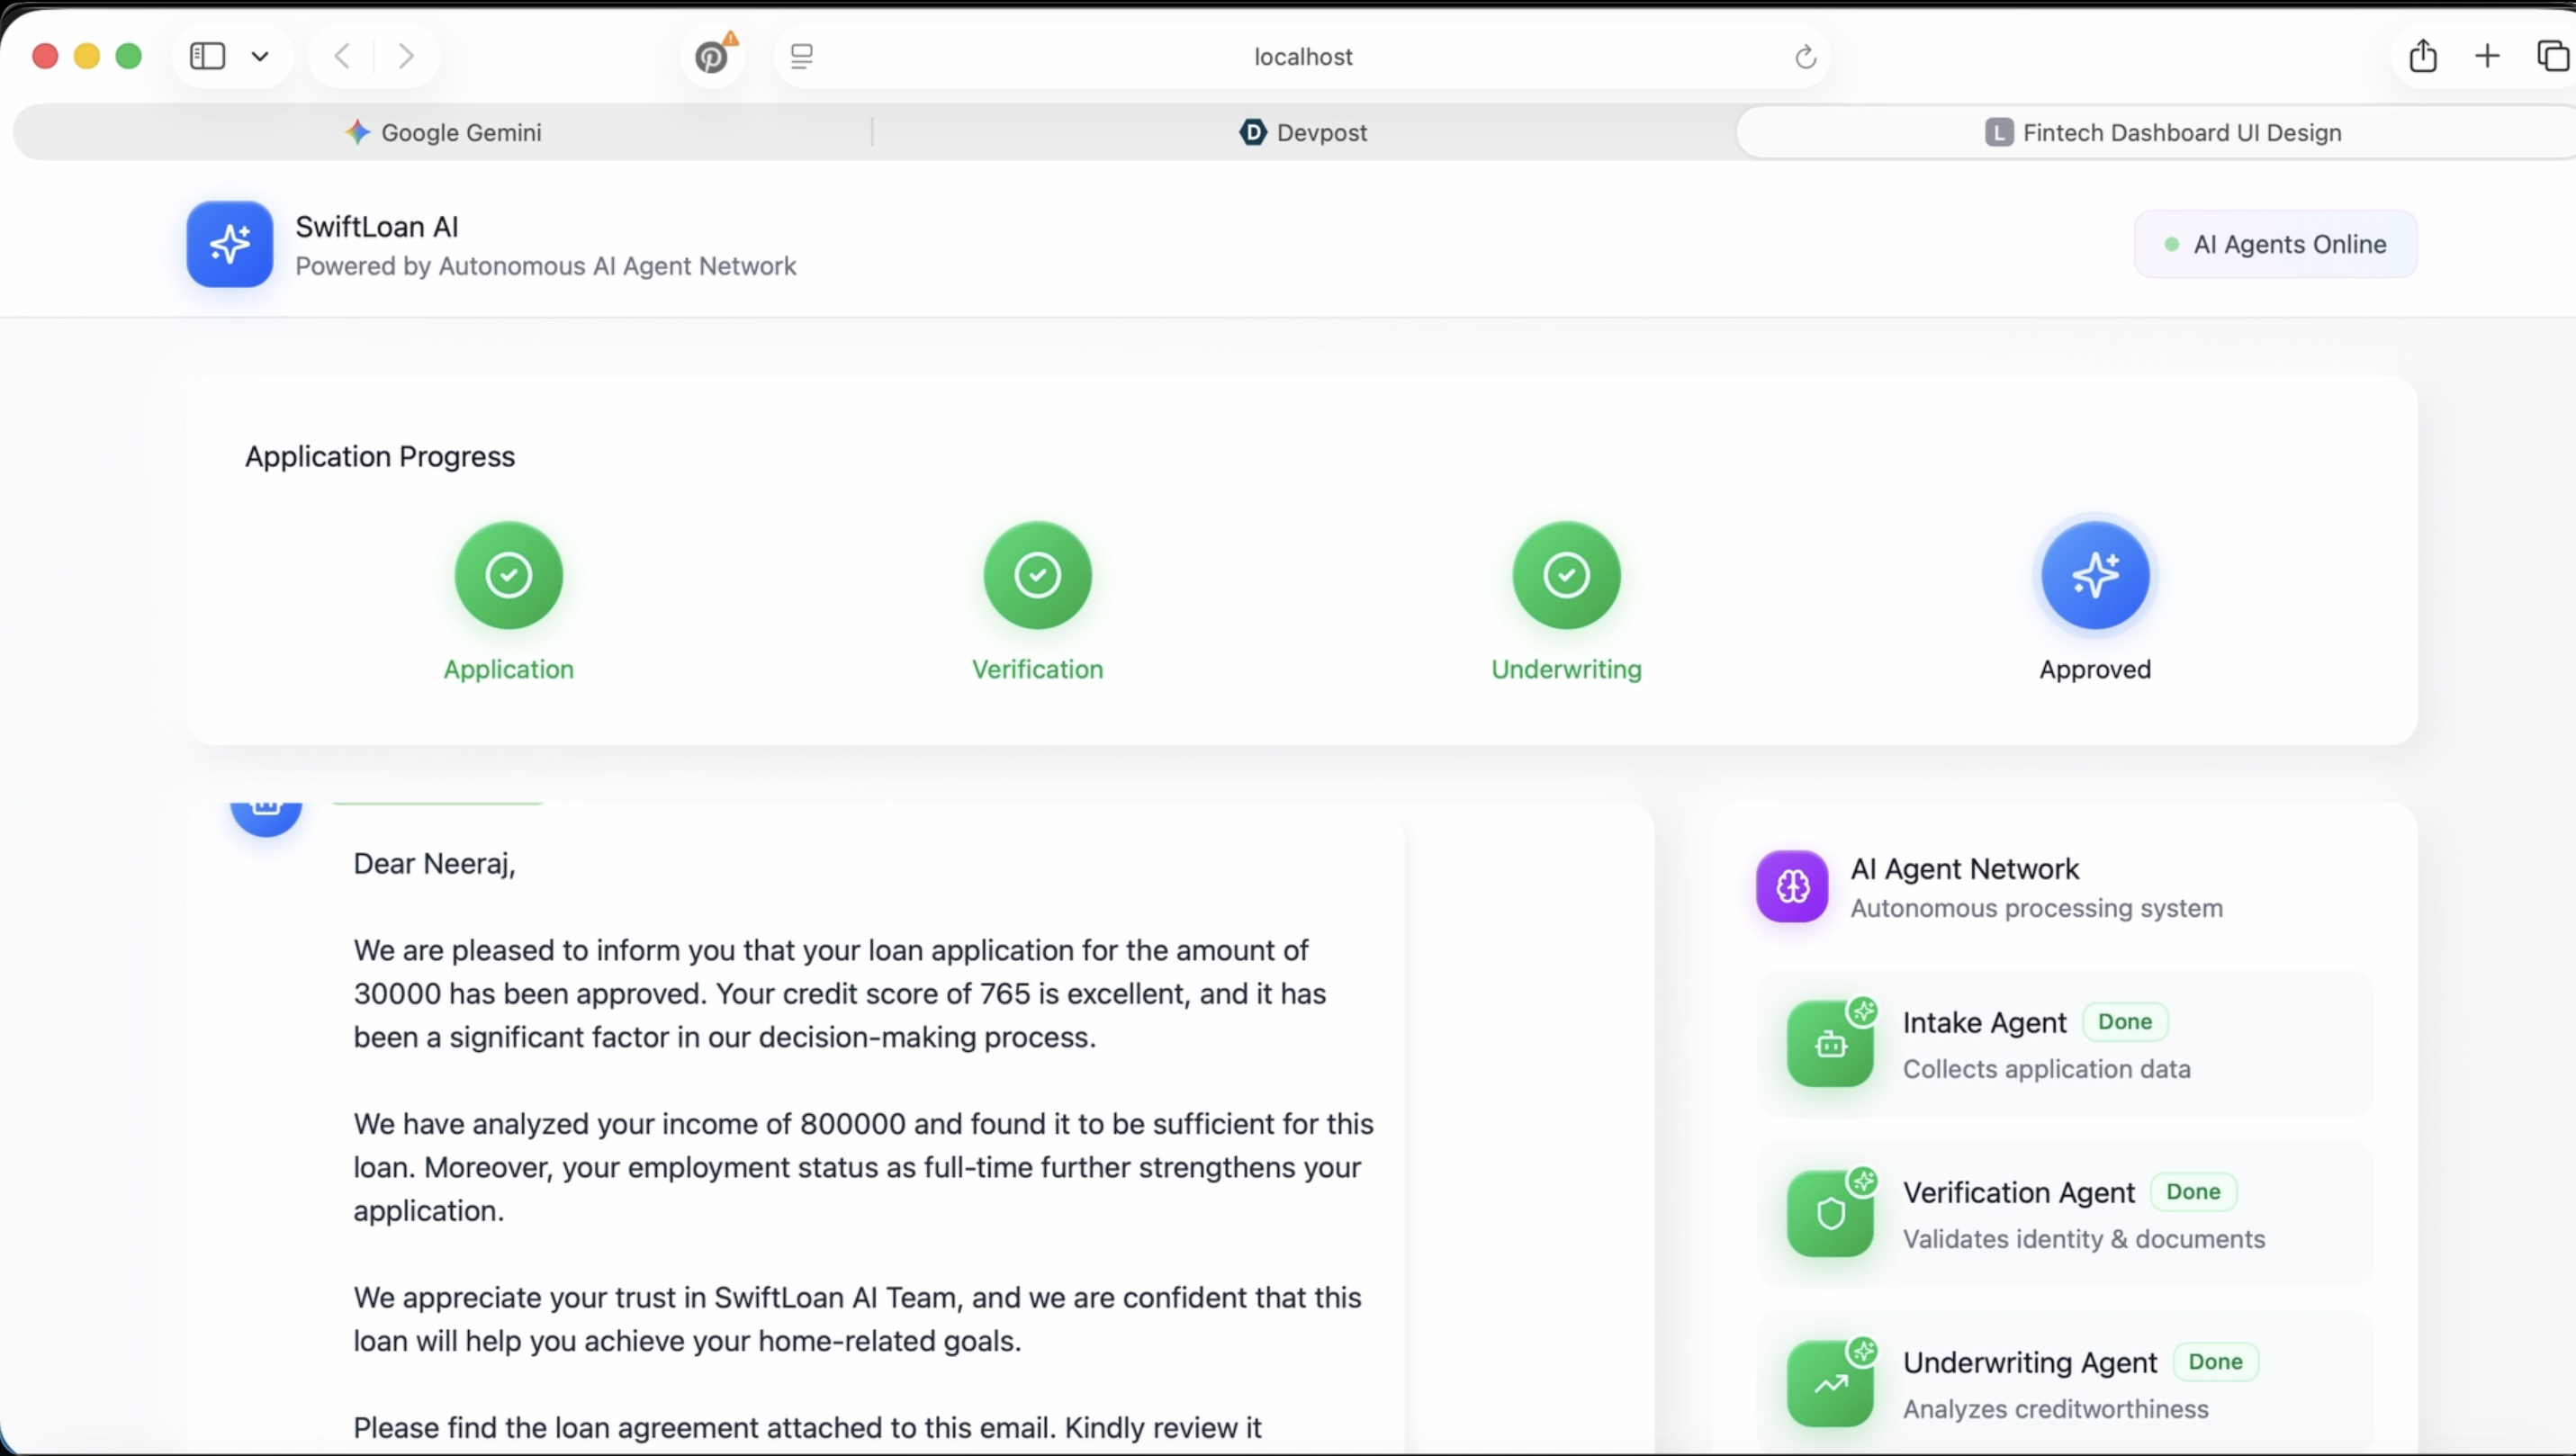Viewport: 2576px width, 1456px height.
Task: Click the Underwriting Agent trend arrow icon
Action: [x=1830, y=1385]
